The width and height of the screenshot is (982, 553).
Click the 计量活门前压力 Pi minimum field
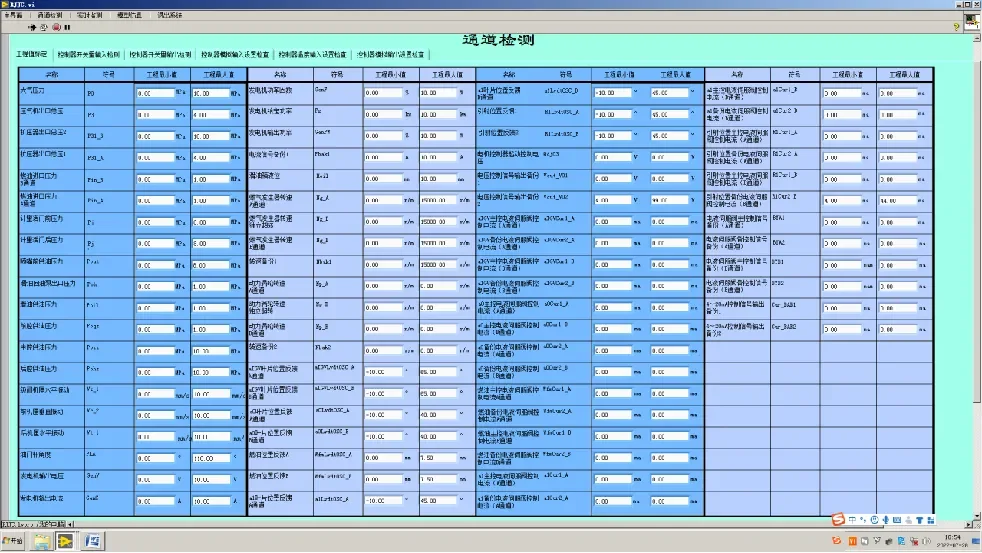155,222
